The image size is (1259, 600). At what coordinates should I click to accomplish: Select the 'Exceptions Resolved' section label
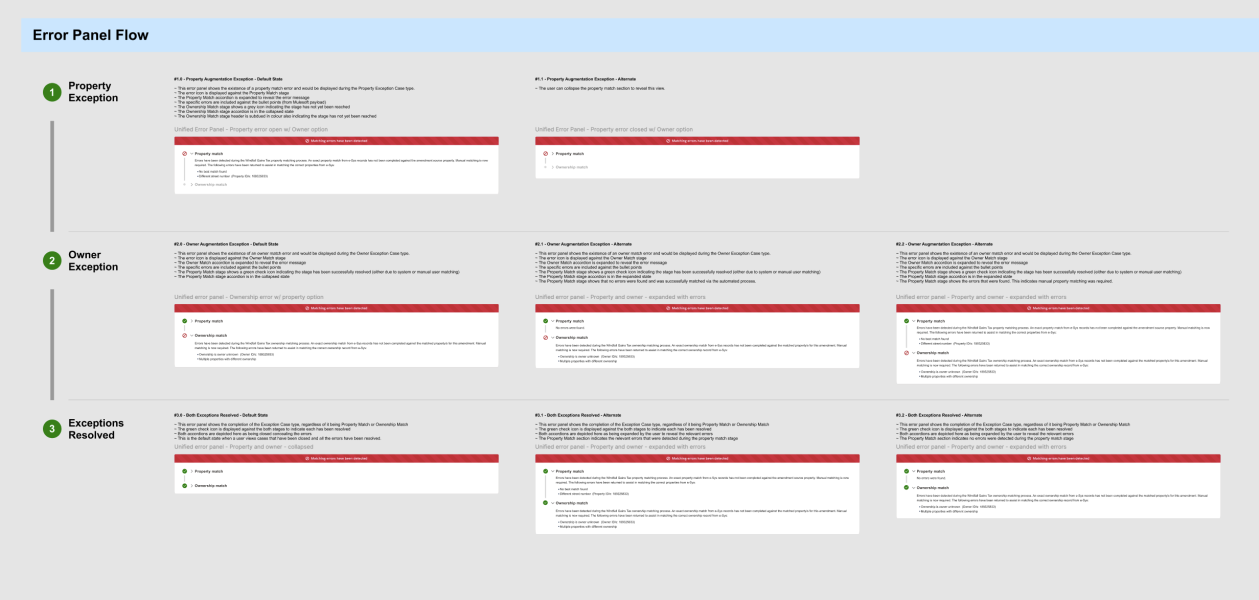point(96,429)
